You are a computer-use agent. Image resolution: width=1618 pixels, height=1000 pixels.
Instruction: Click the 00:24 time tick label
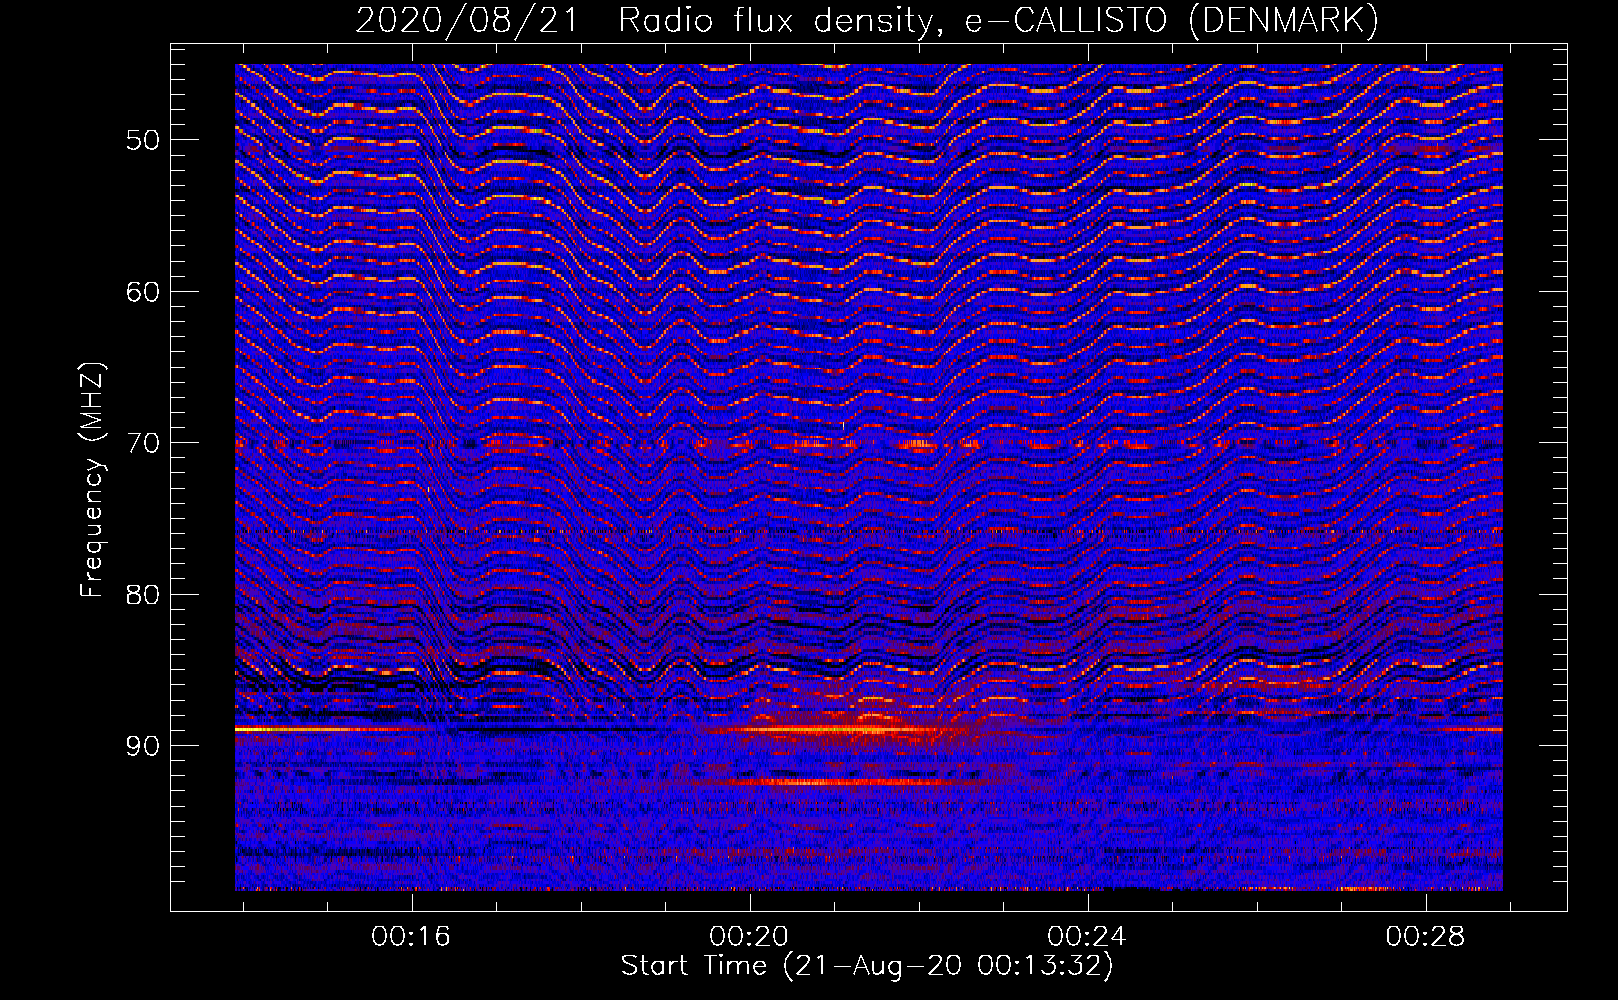1087,936
